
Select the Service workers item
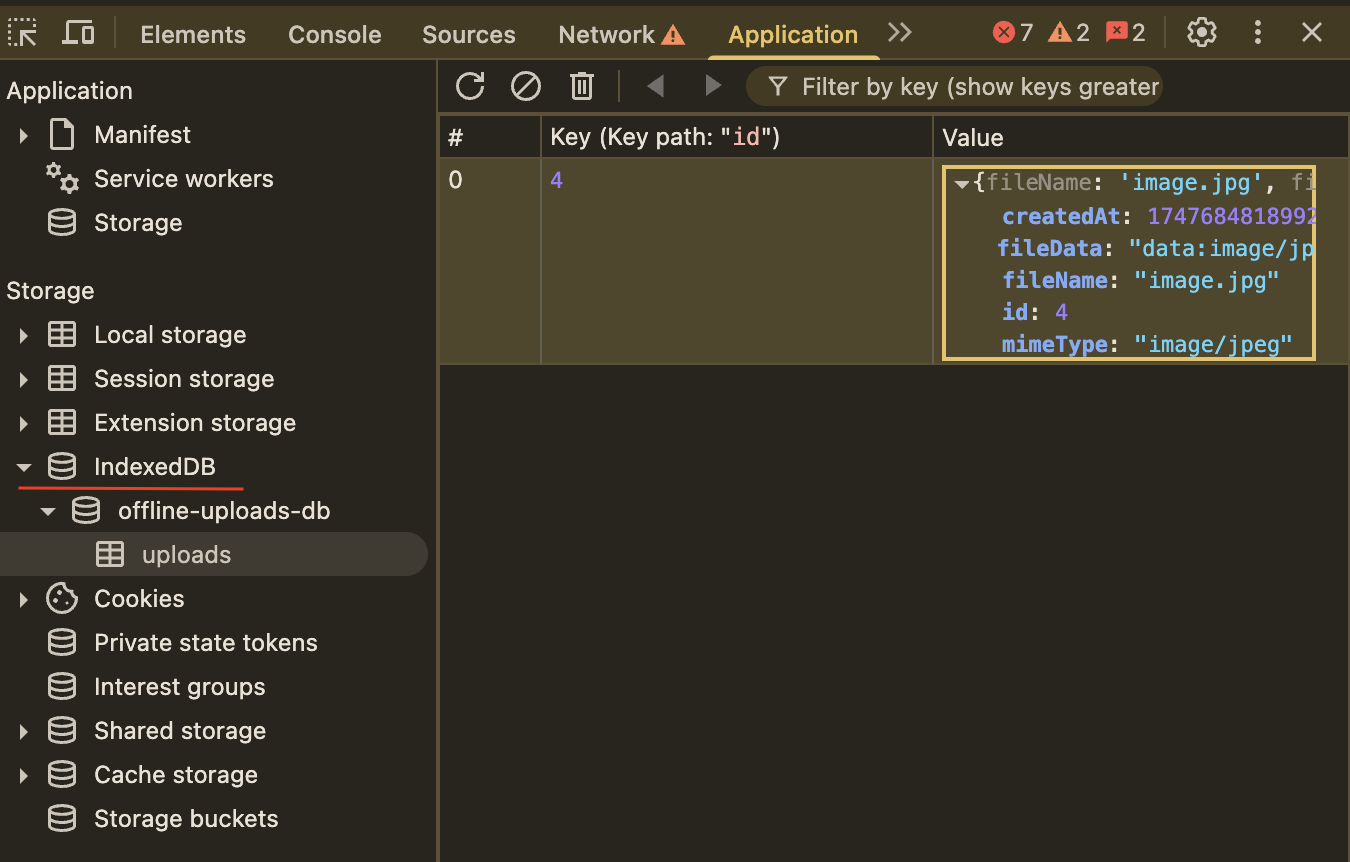183,179
